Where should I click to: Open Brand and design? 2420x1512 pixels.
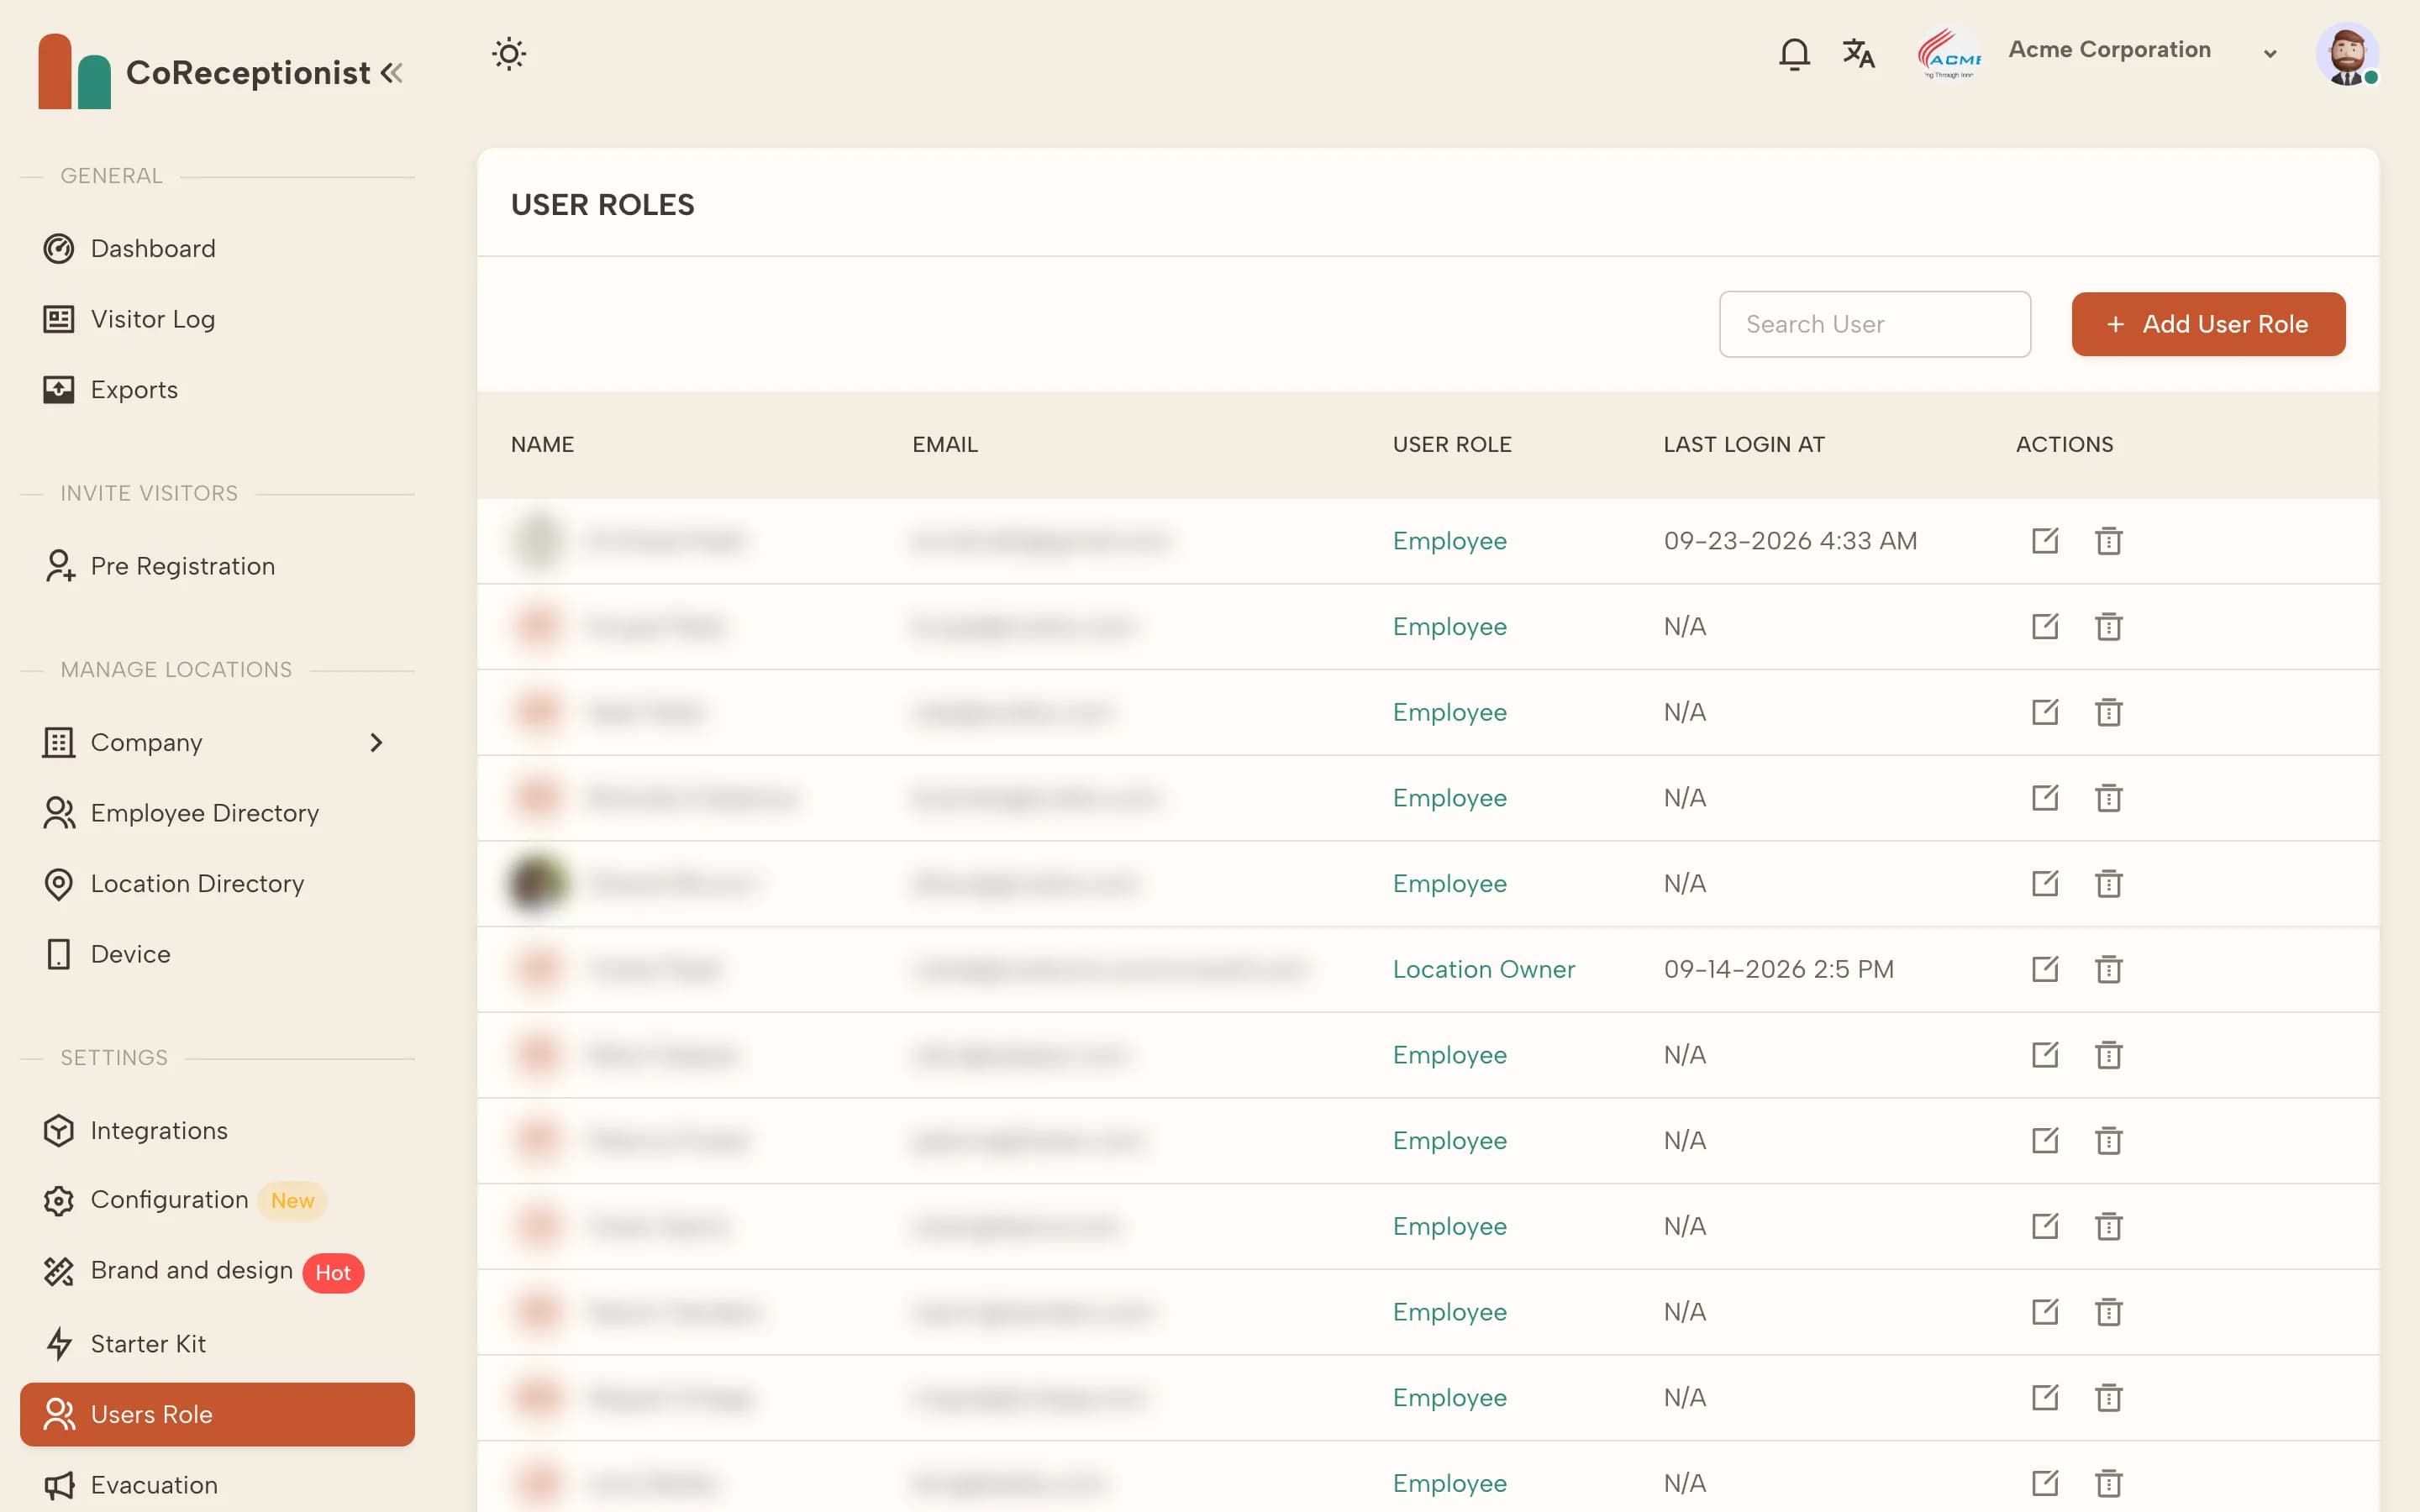[217, 1271]
